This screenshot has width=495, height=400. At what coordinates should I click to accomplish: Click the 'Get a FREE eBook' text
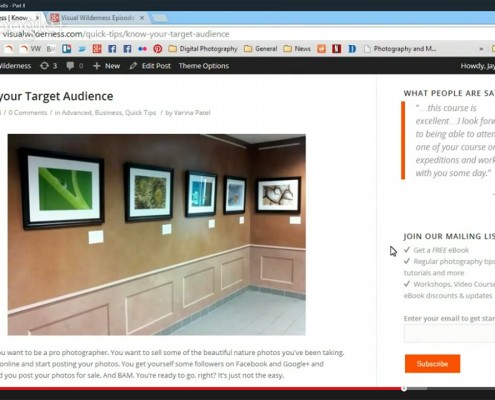pos(441,250)
